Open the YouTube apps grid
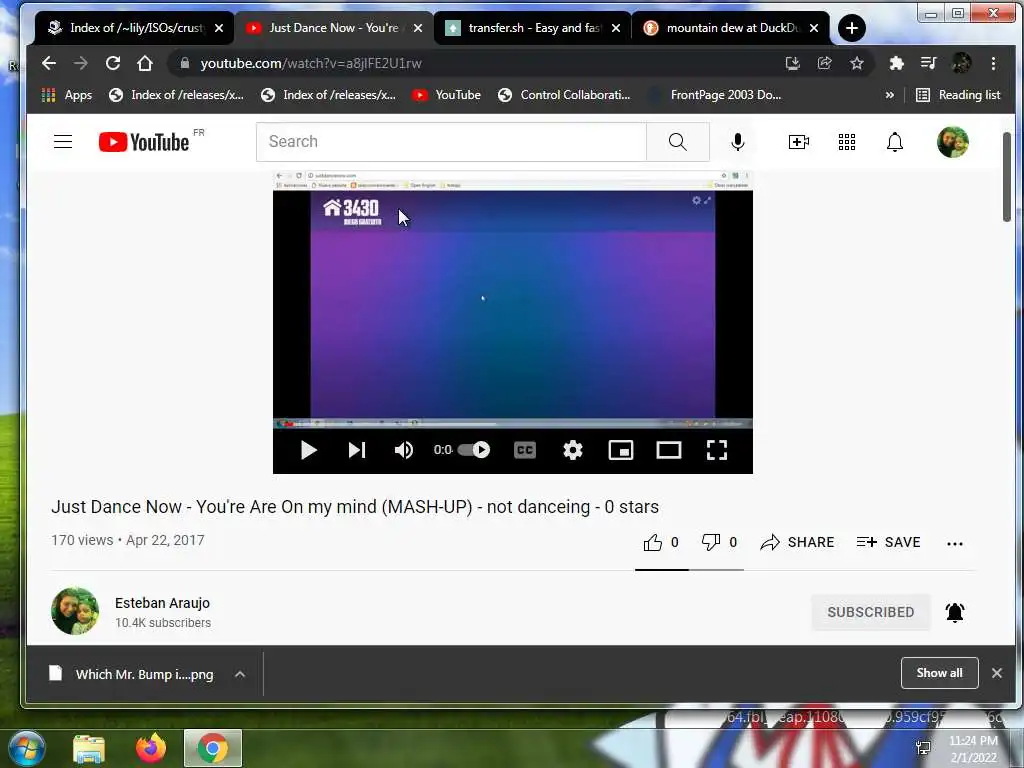Viewport: 1024px width, 768px height. pyautogui.click(x=847, y=142)
